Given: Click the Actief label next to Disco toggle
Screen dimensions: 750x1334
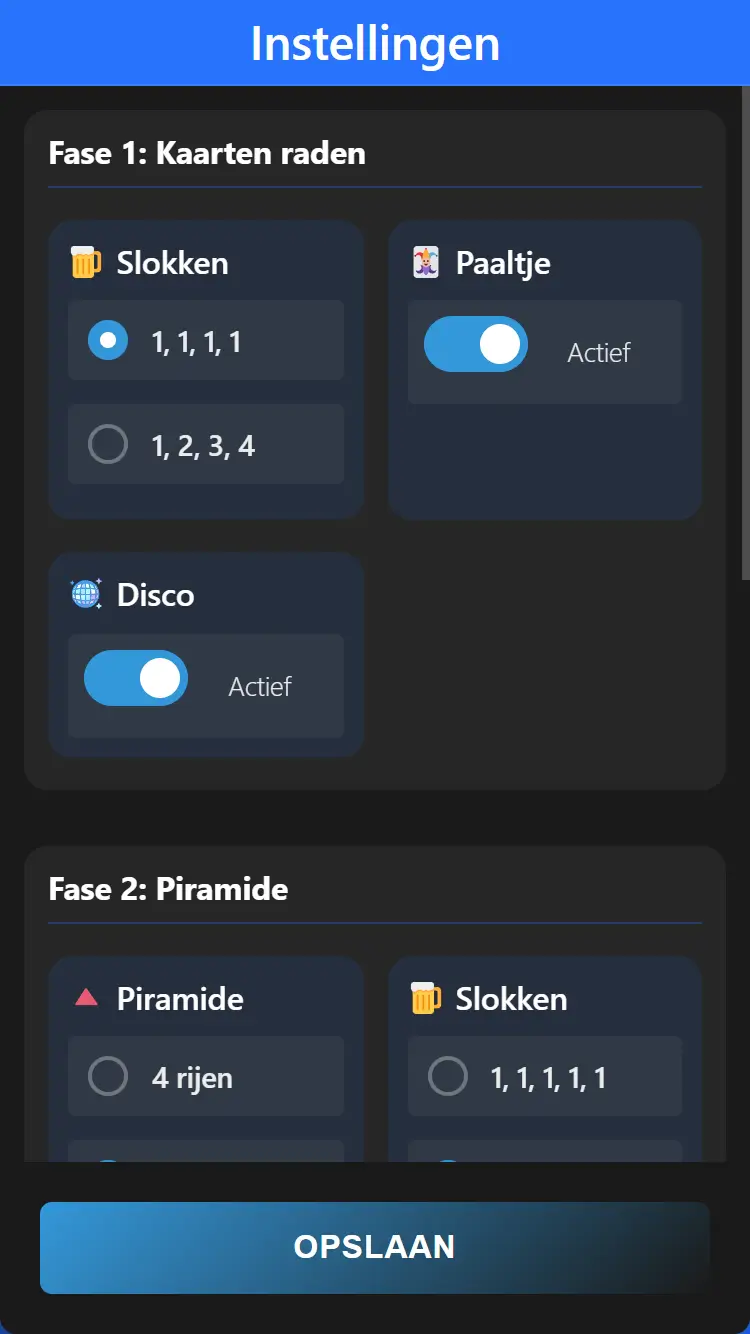Looking at the screenshot, I should pos(260,686).
